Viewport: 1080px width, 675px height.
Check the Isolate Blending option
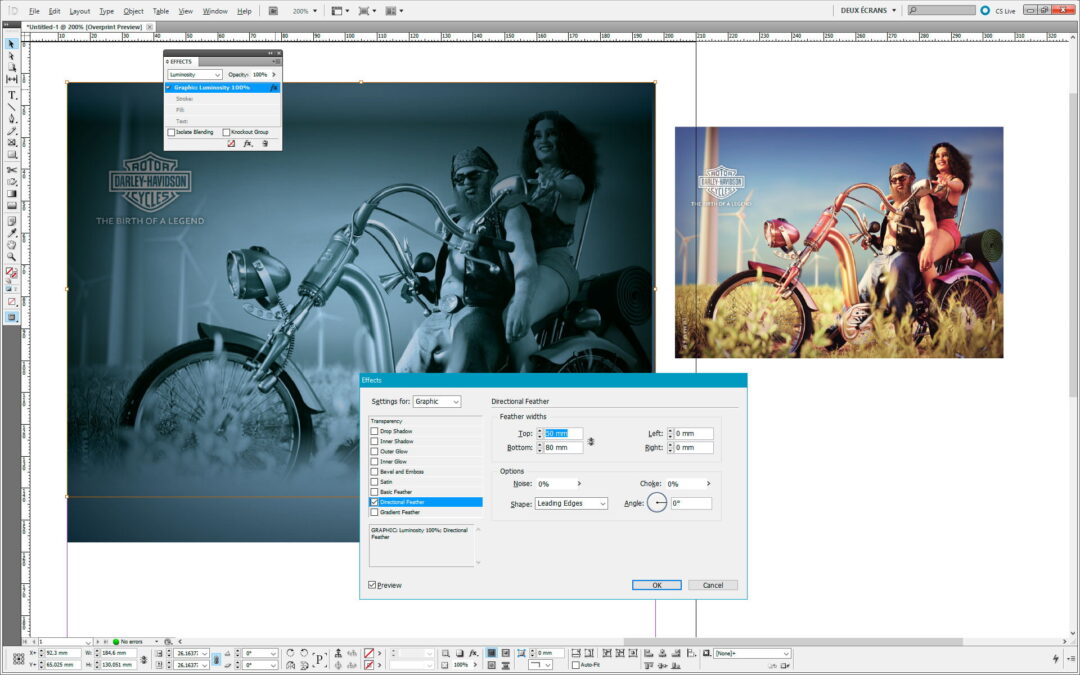click(x=171, y=132)
